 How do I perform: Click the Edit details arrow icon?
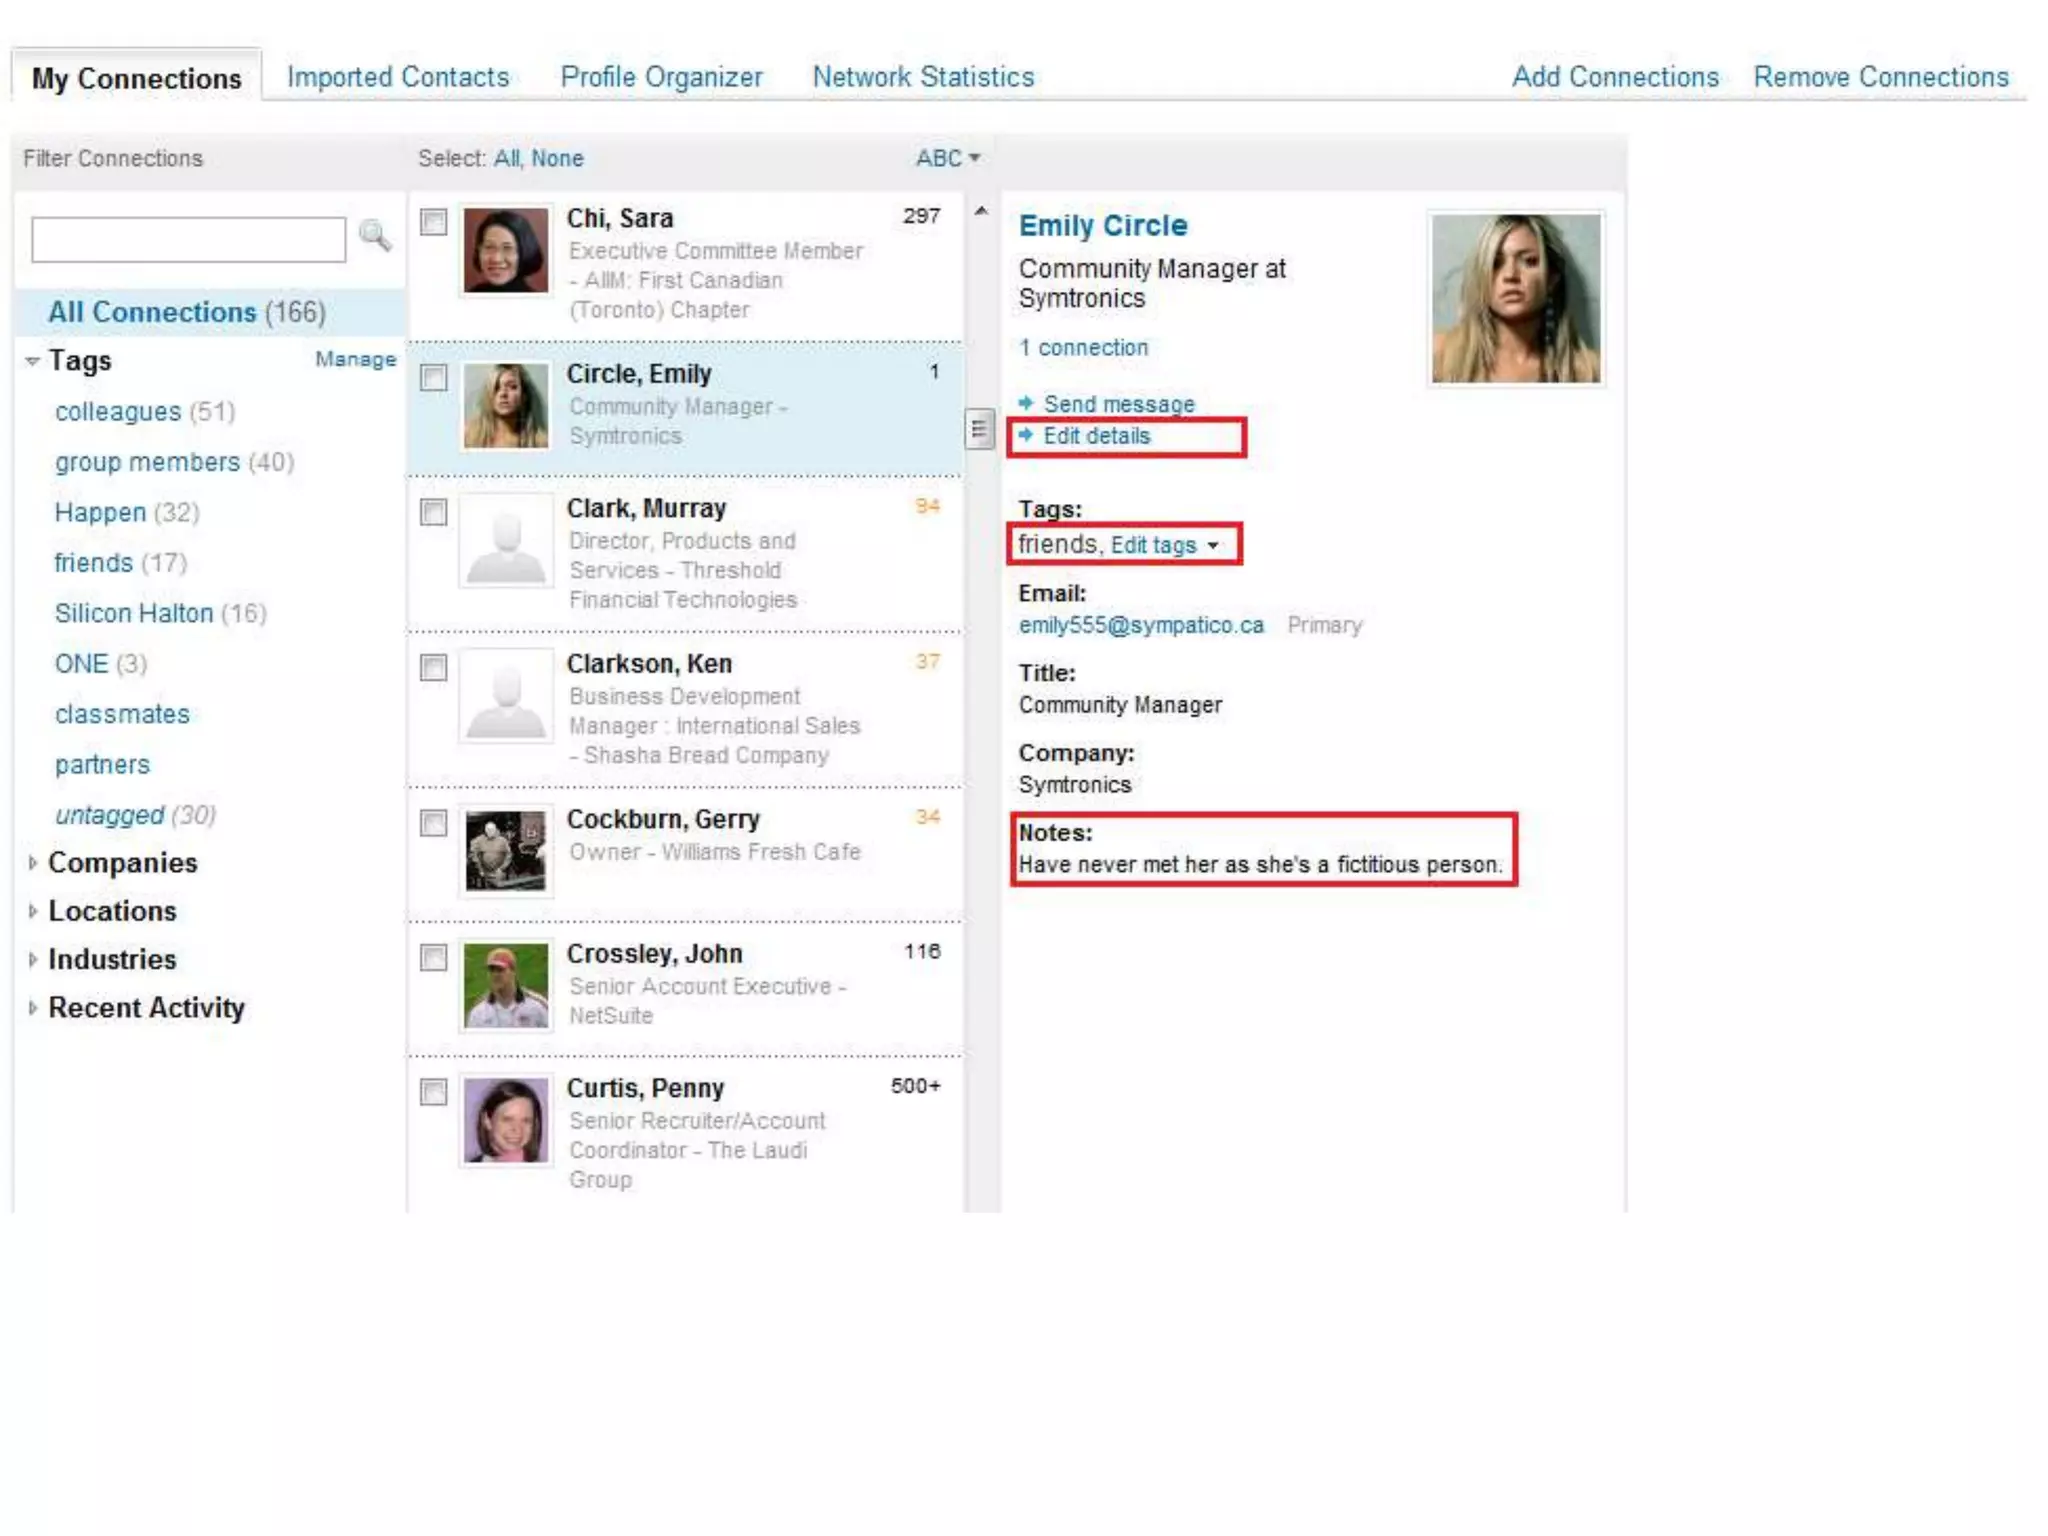coord(1026,435)
